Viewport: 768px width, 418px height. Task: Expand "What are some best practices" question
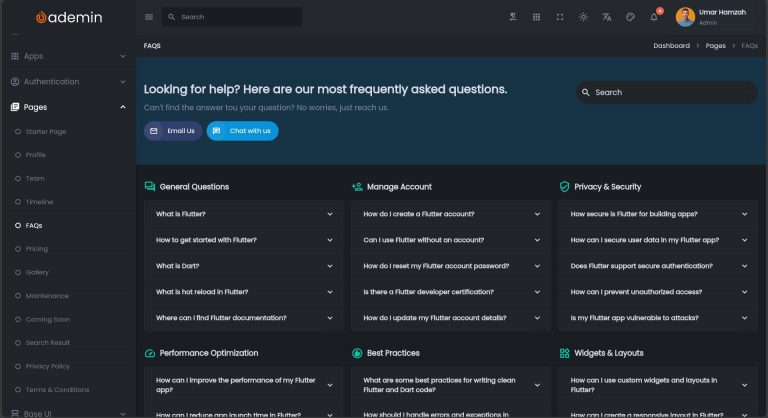point(451,385)
